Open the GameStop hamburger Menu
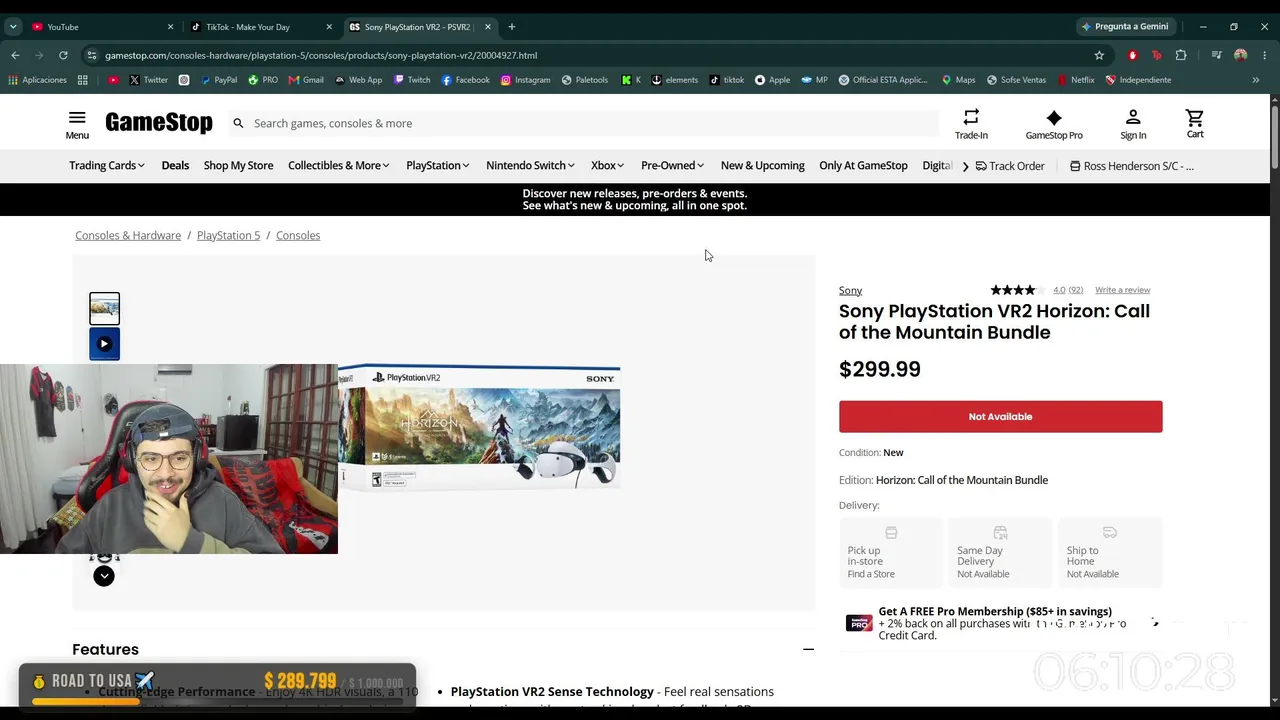The height and width of the screenshot is (720, 1280). pyautogui.click(x=77, y=124)
